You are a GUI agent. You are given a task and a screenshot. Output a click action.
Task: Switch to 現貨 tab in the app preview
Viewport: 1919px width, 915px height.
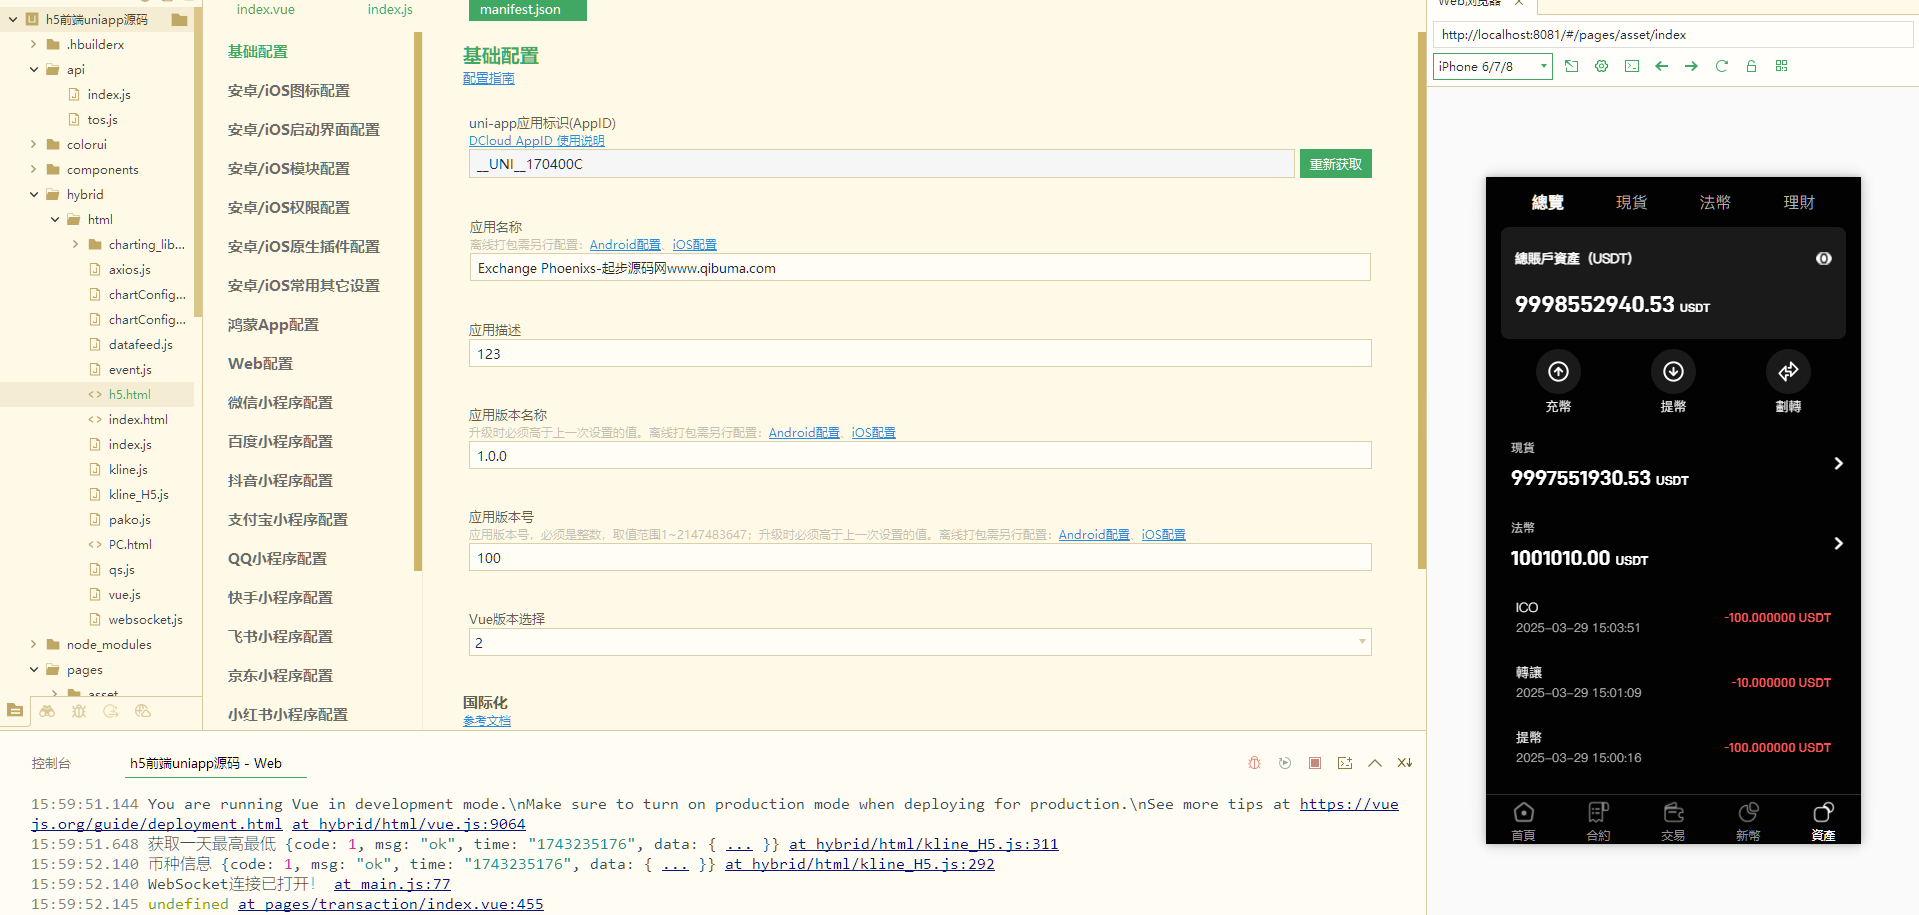(x=1631, y=202)
